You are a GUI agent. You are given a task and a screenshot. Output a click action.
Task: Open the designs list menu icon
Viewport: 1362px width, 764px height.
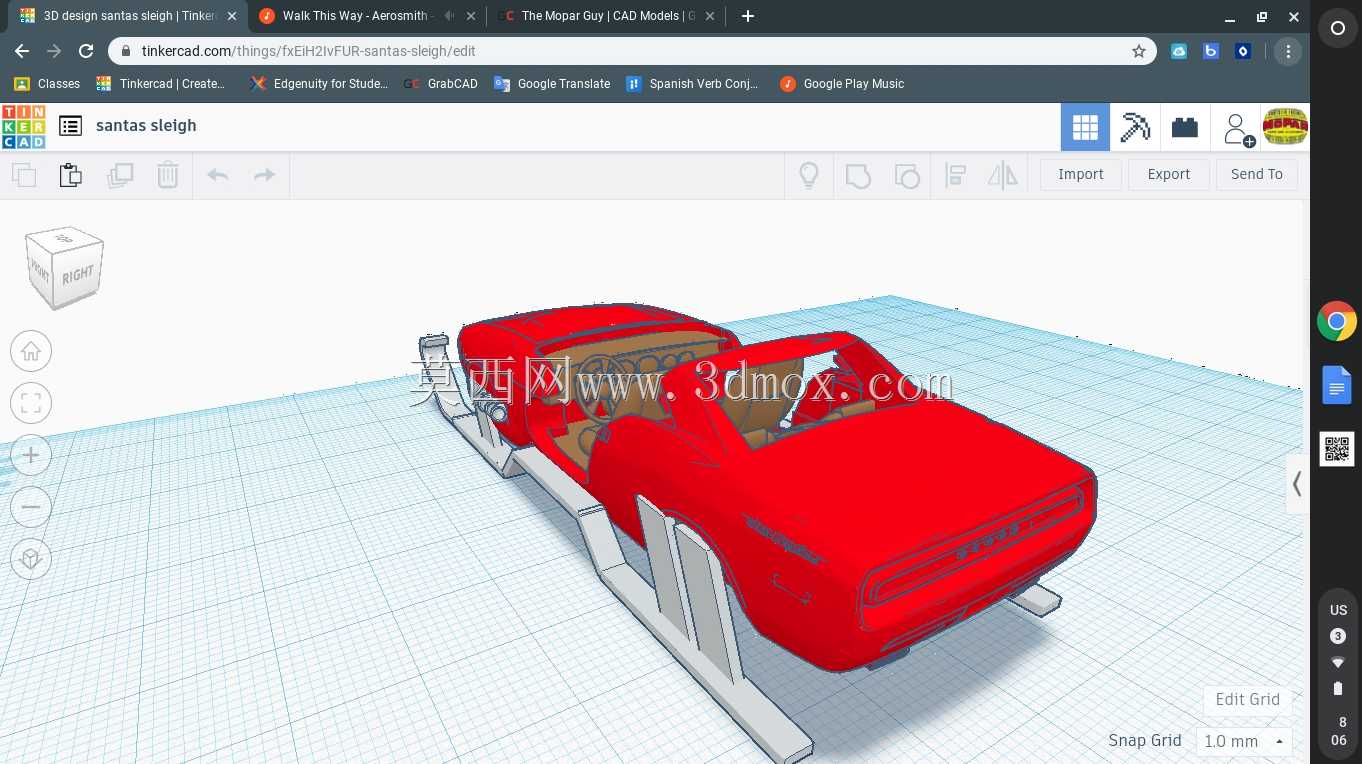tap(70, 126)
